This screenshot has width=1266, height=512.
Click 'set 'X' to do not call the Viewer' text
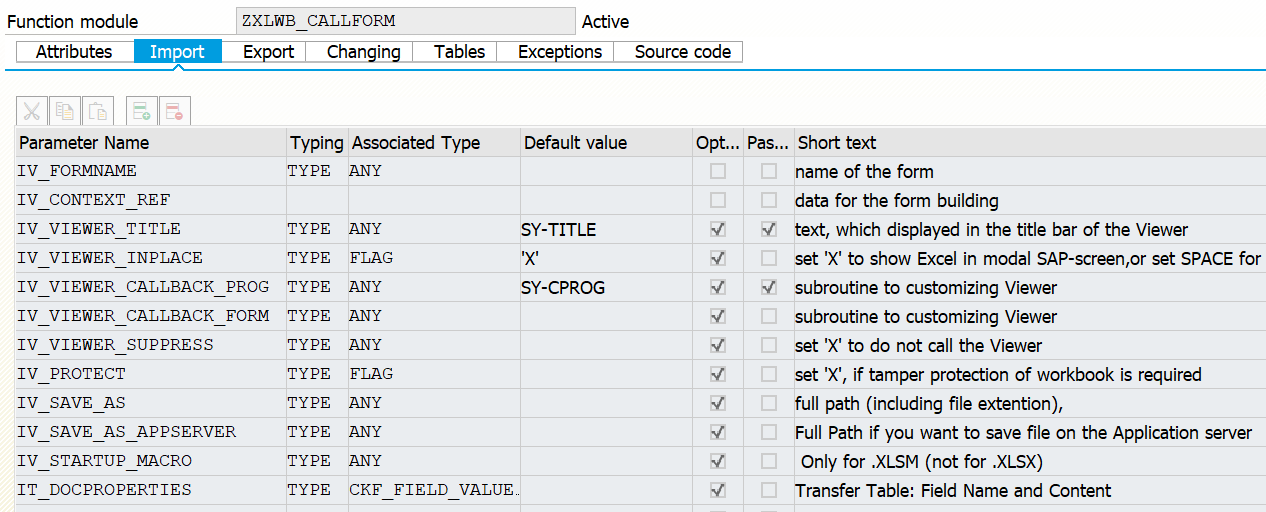[918, 345]
